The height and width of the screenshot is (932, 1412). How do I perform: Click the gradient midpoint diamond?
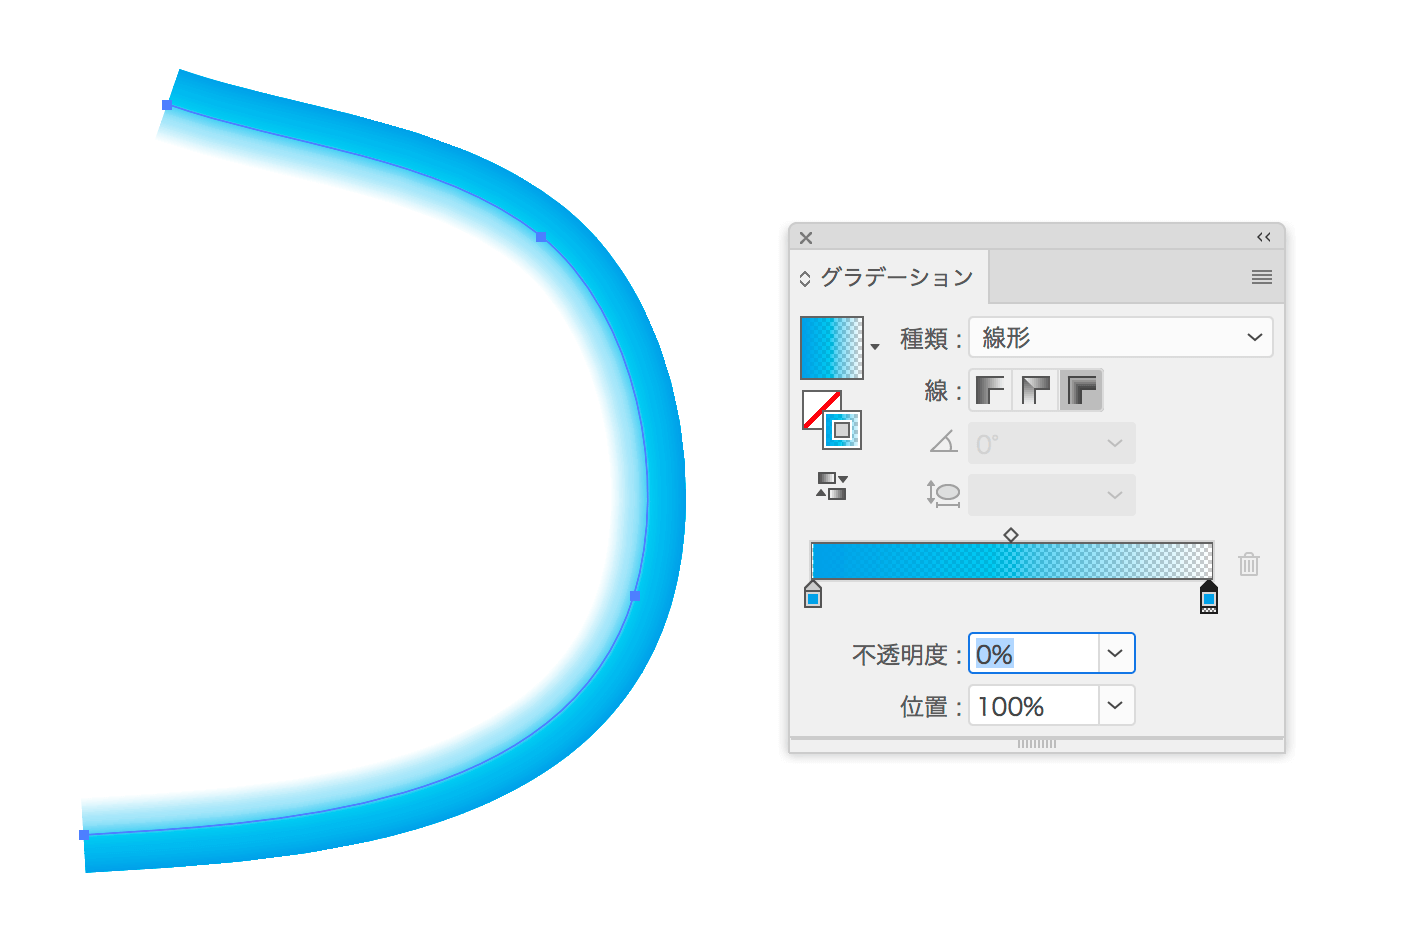click(1011, 535)
